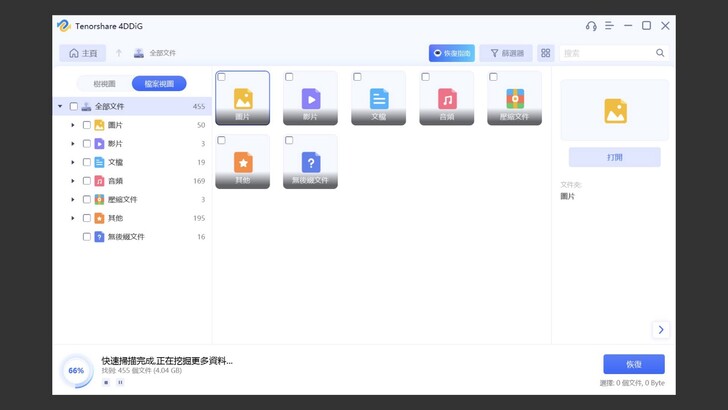This screenshot has height=410, width=728.
Task: Select the 全部文件 drive icon in tree
Action: (86, 106)
